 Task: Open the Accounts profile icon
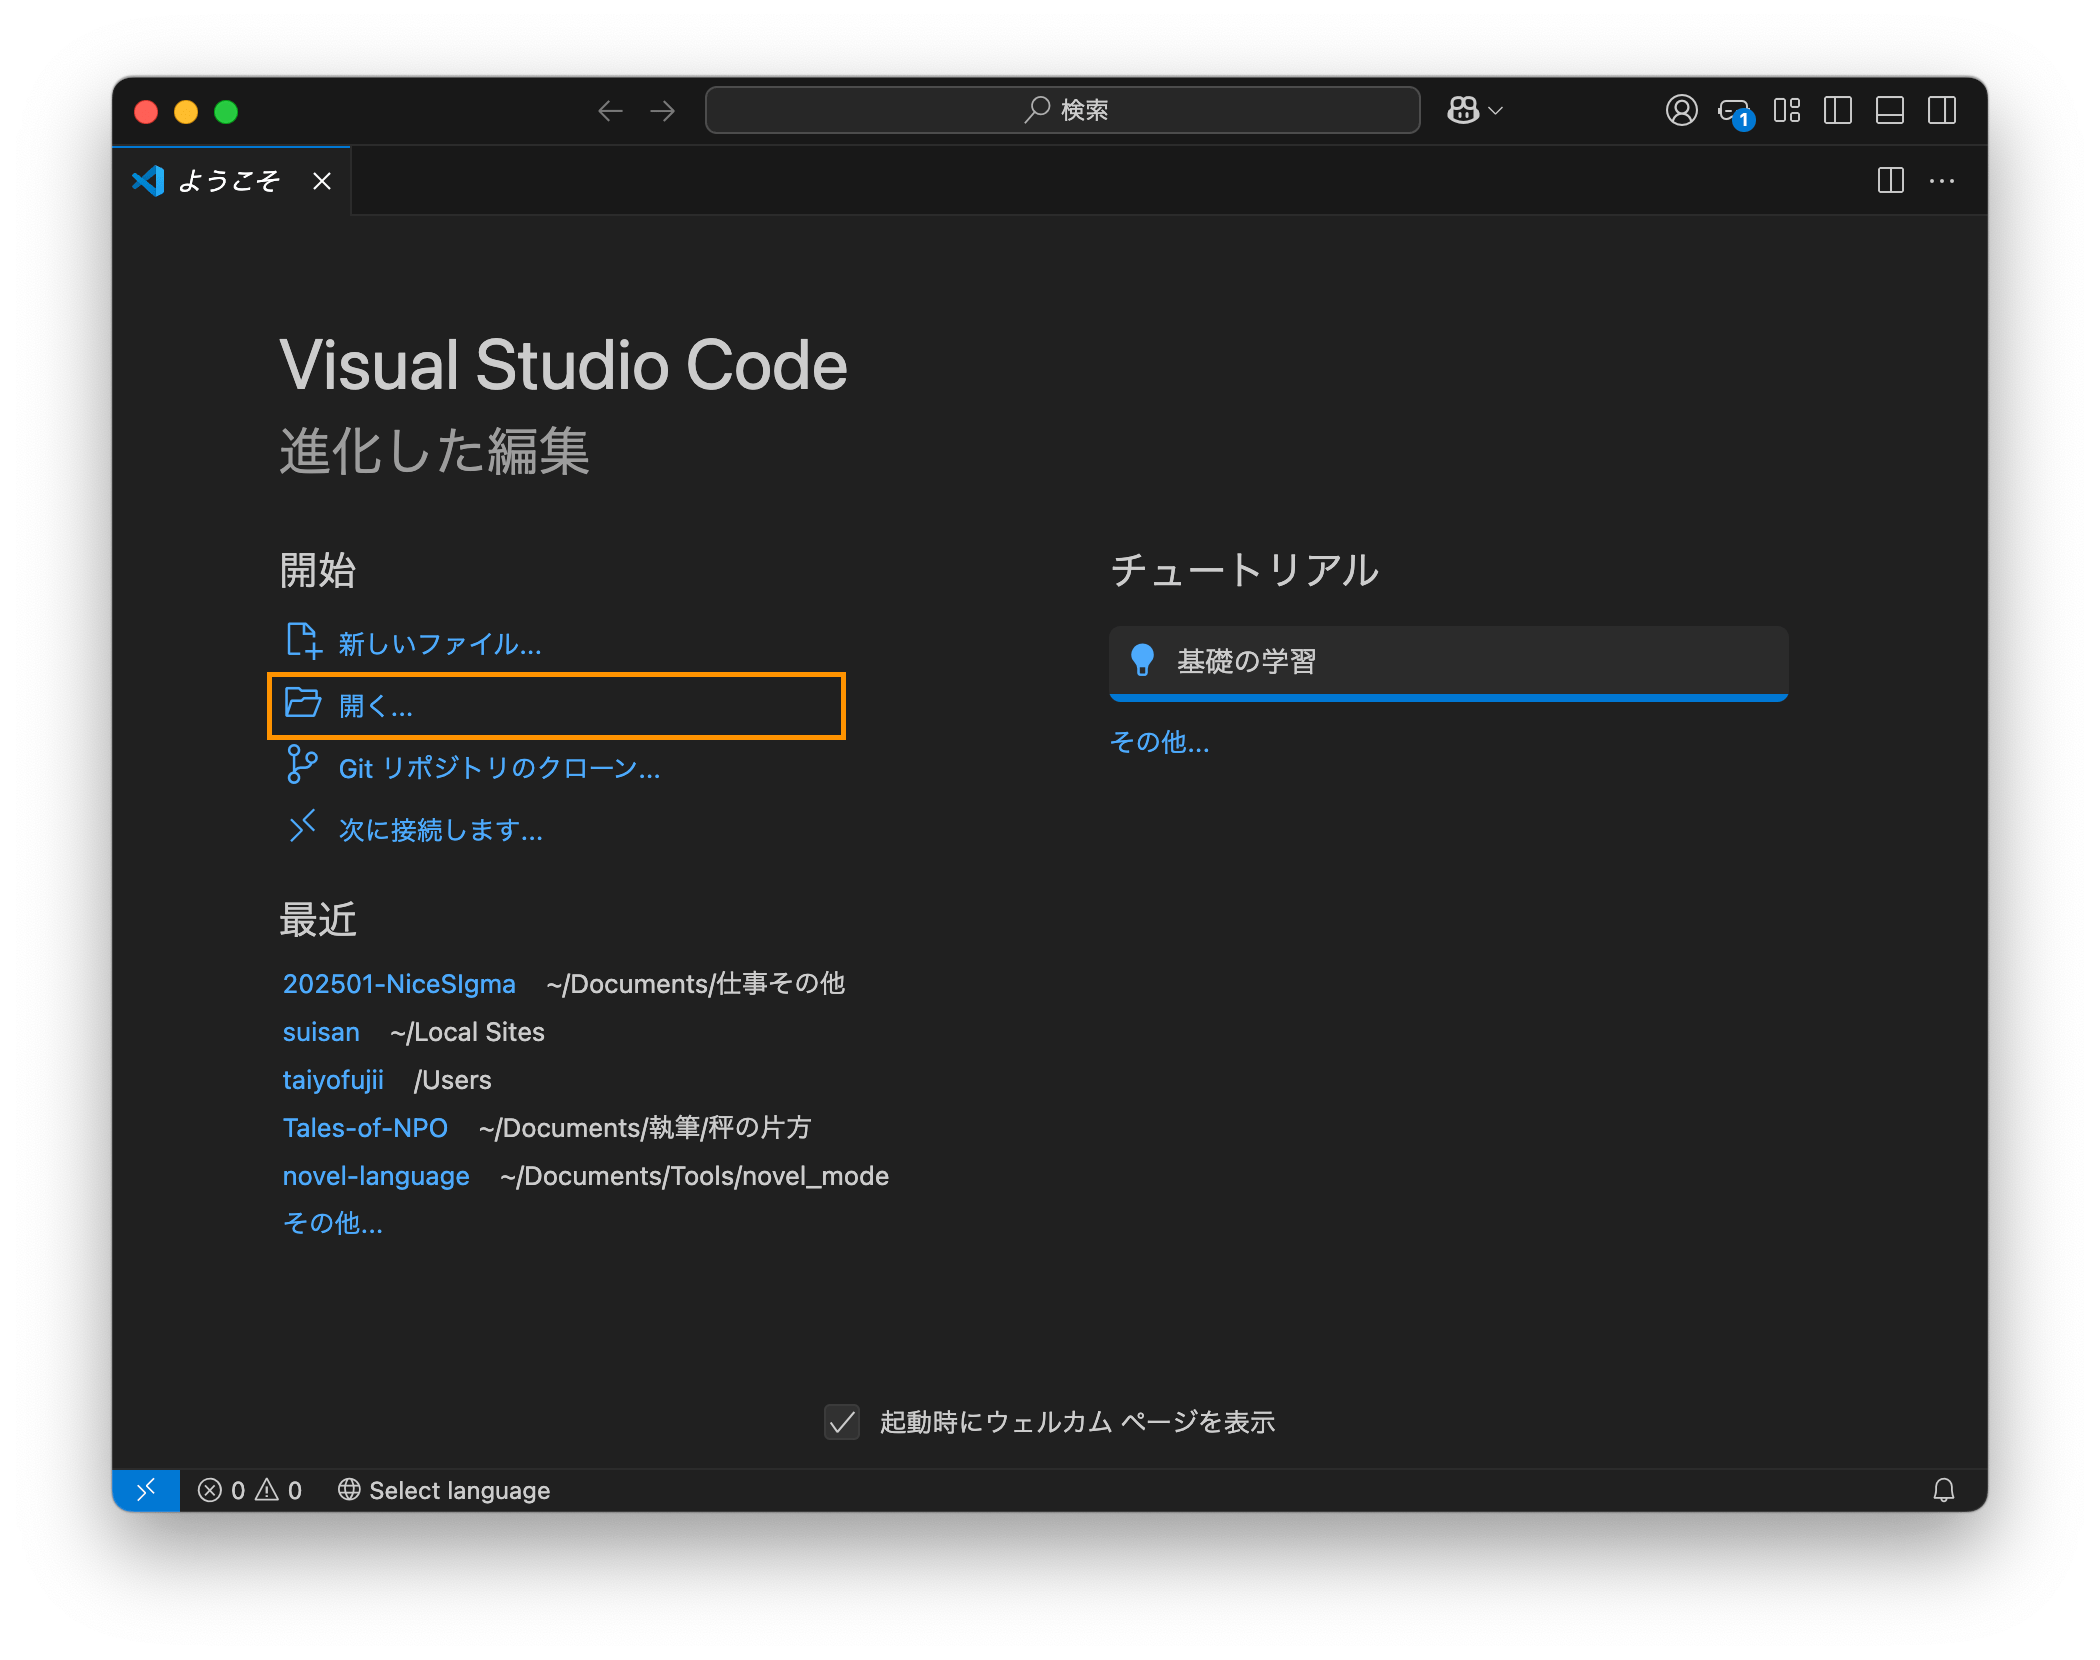coord(1681,110)
